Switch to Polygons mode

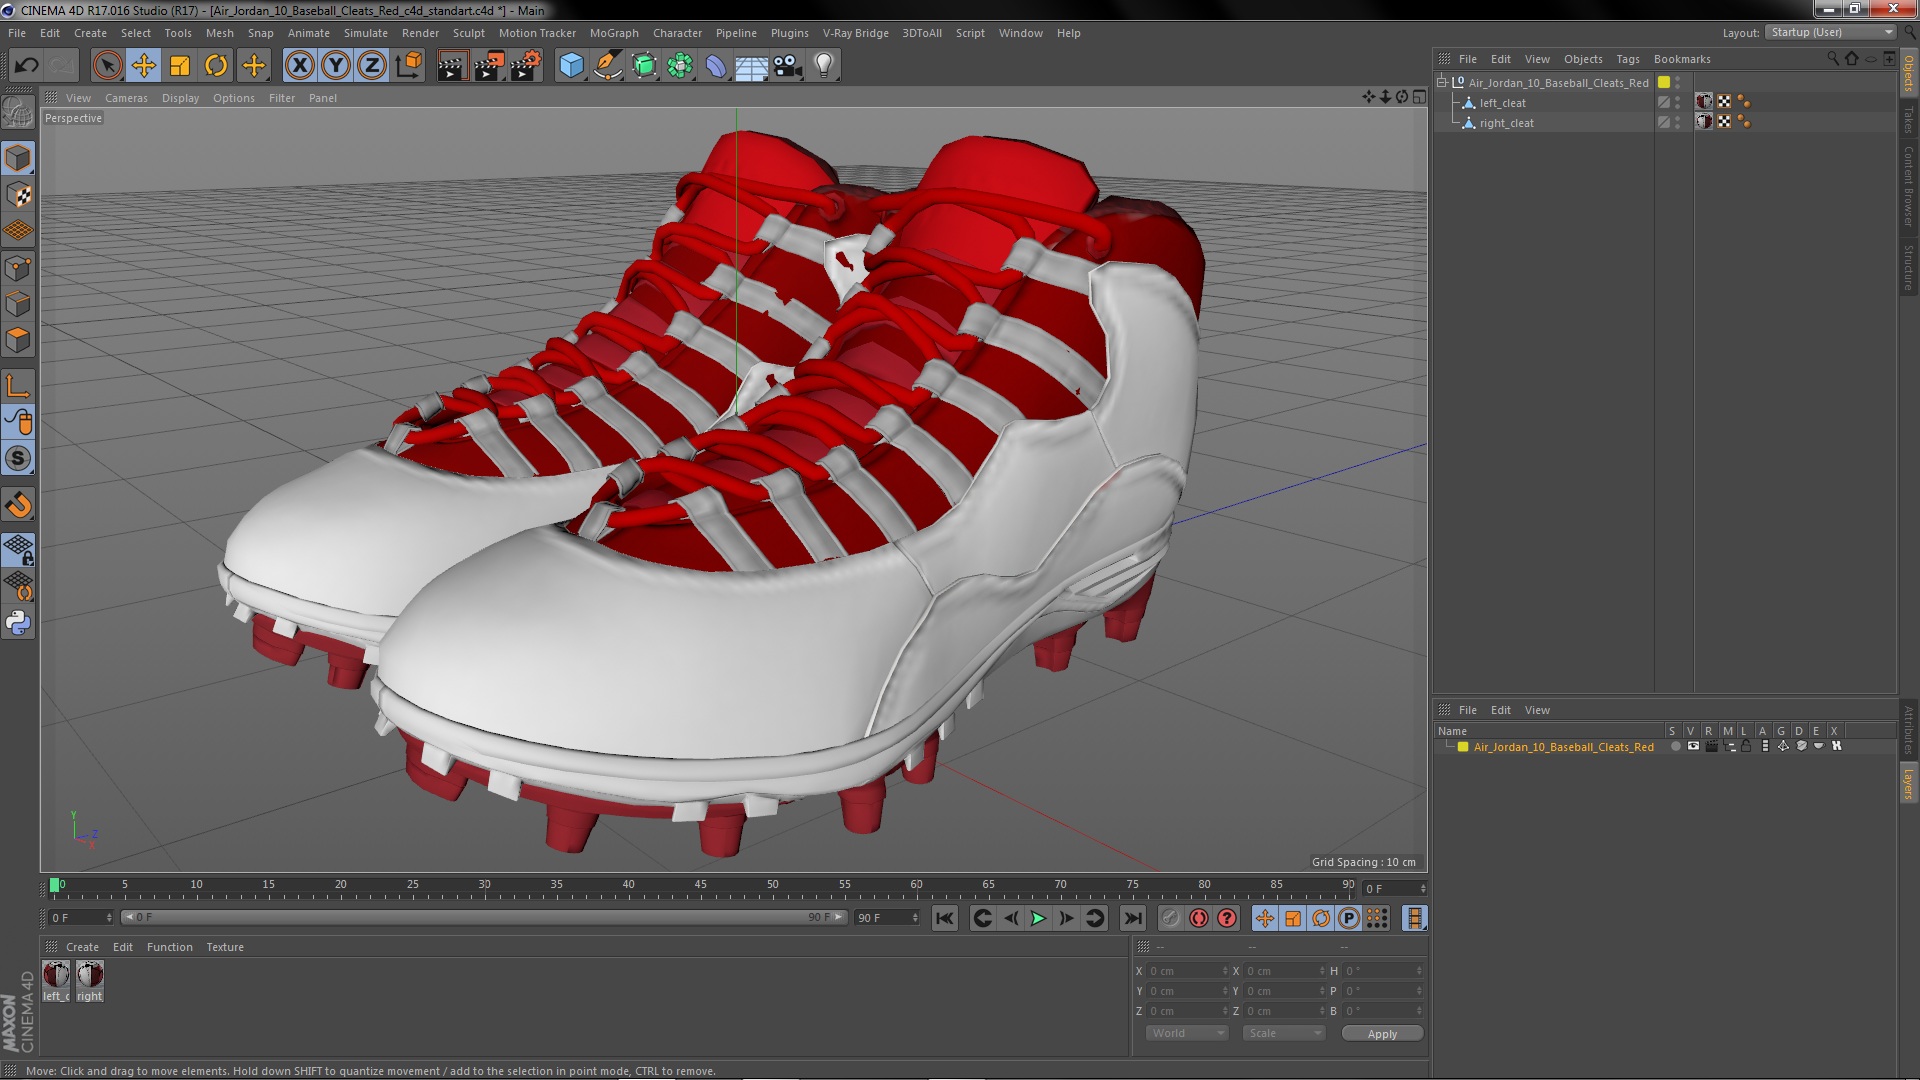[x=18, y=340]
